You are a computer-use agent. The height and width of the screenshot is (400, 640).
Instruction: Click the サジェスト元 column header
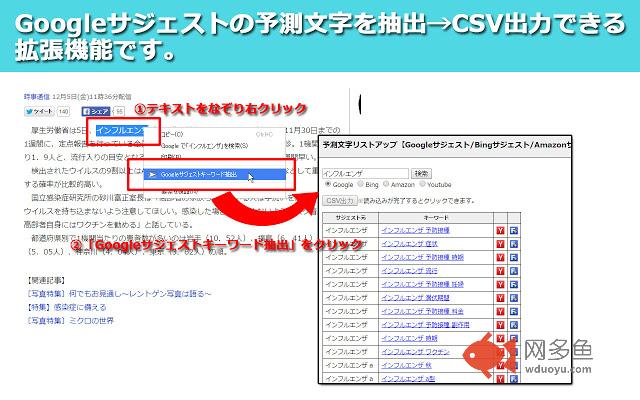[351, 218]
